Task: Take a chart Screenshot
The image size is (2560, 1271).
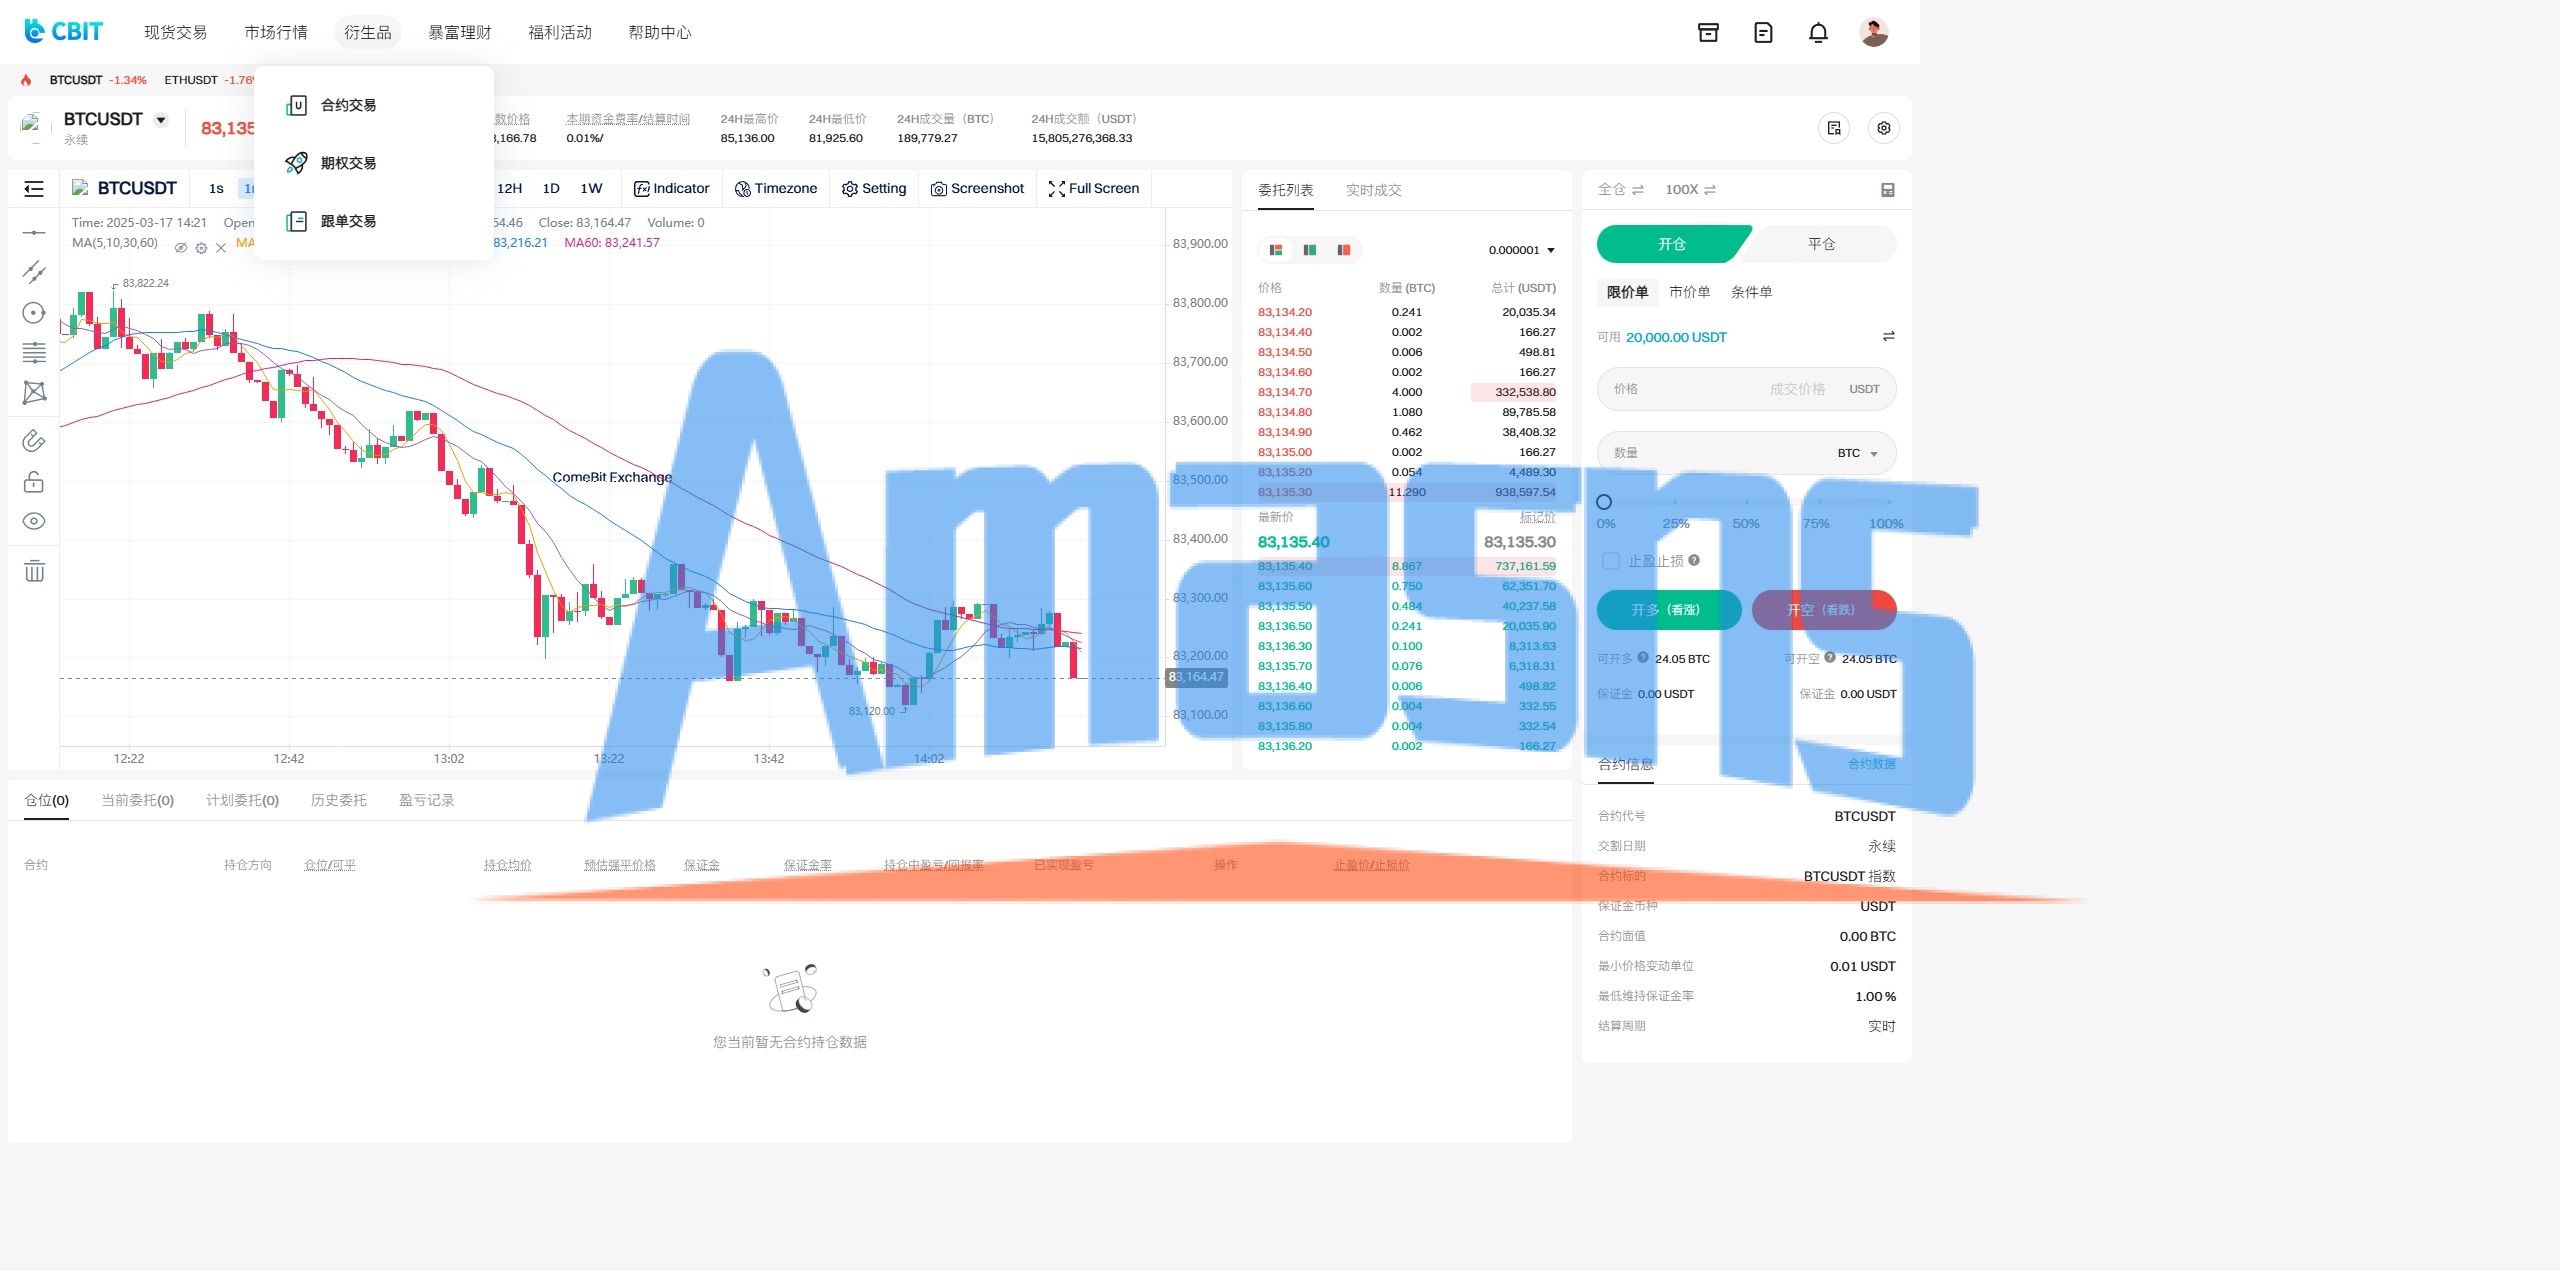Action: [977, 189]
